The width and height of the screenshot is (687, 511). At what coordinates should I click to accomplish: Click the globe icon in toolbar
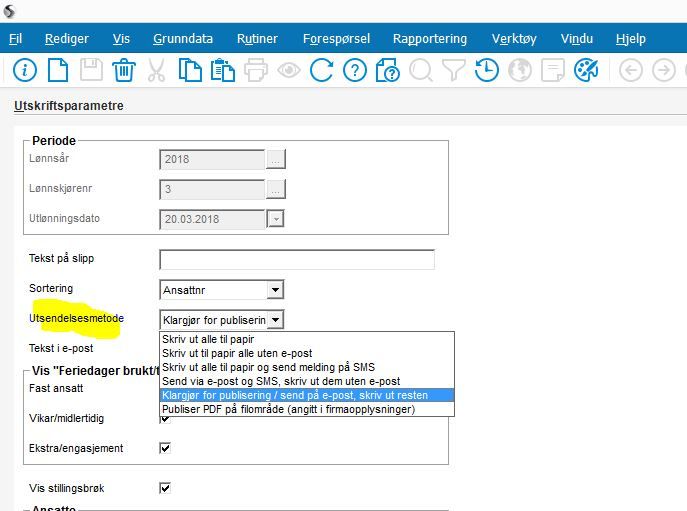click(x=520, y=70)
